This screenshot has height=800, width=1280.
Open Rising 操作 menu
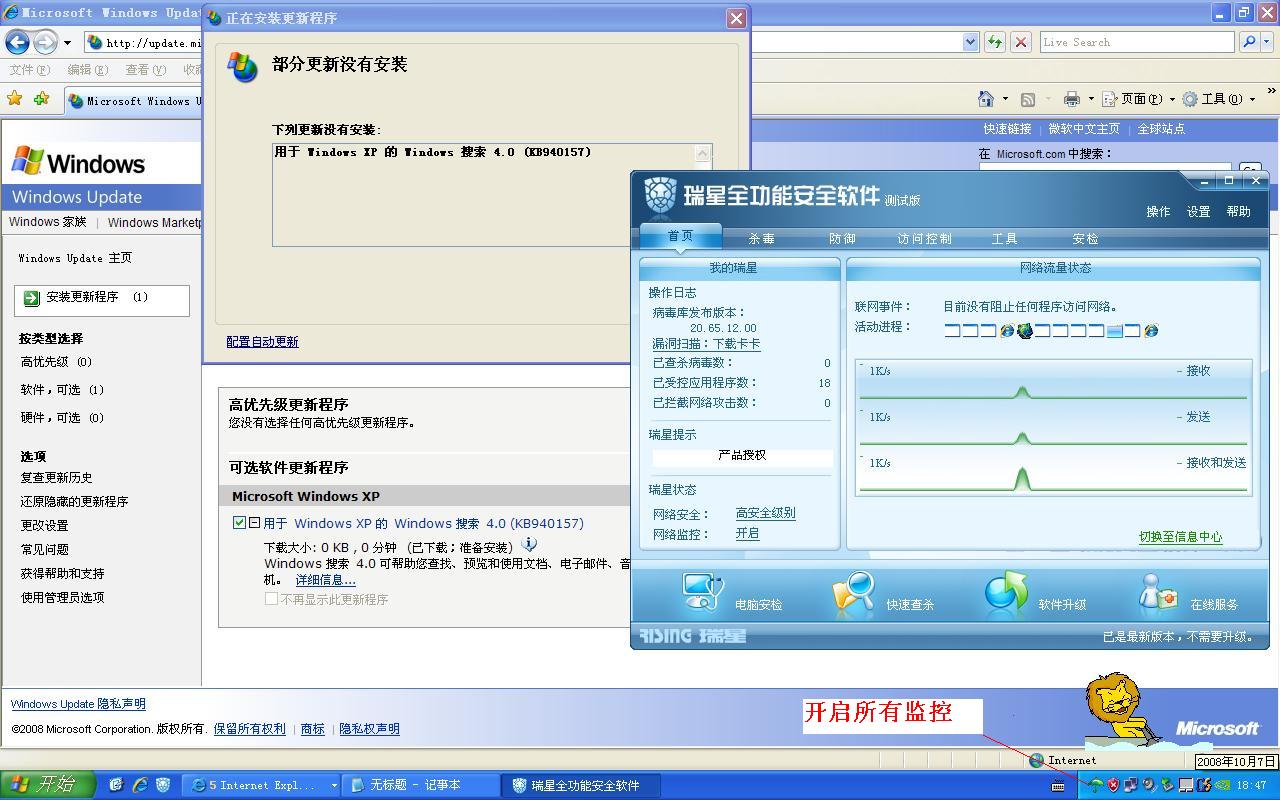(1158, 211)
